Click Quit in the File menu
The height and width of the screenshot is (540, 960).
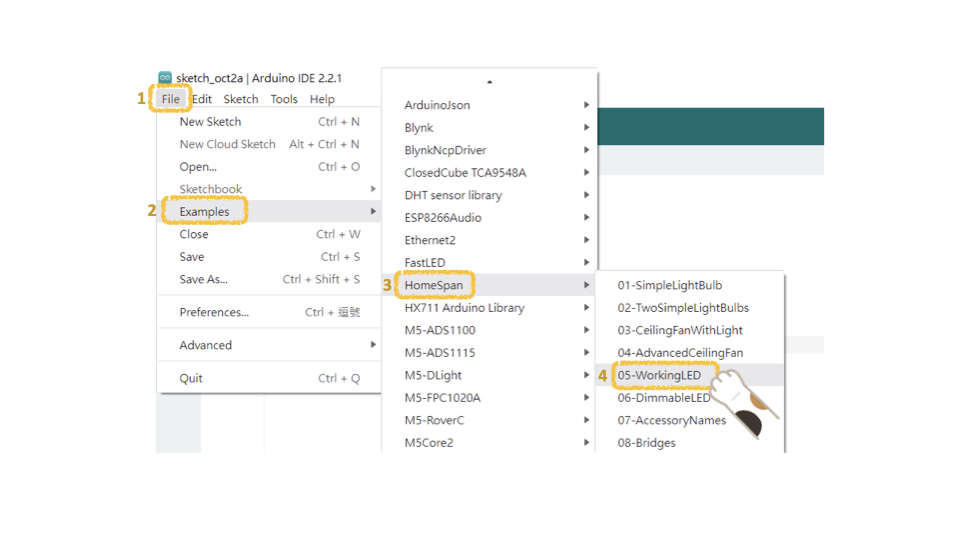191,378
